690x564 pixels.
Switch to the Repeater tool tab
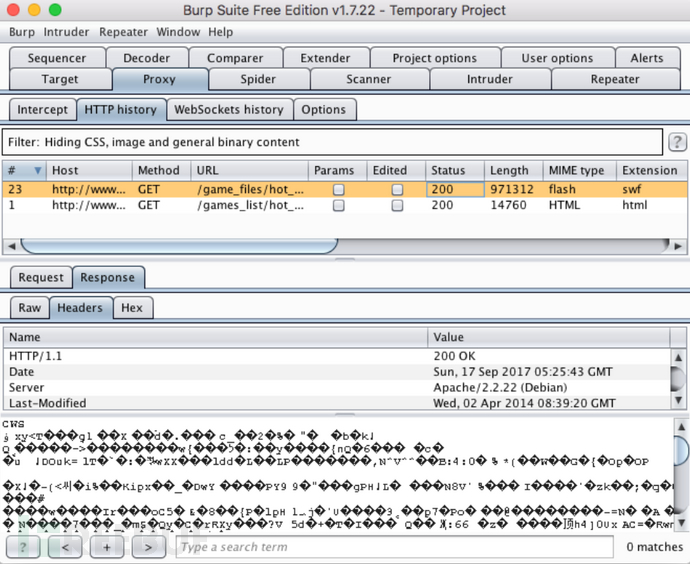point(615,79)
